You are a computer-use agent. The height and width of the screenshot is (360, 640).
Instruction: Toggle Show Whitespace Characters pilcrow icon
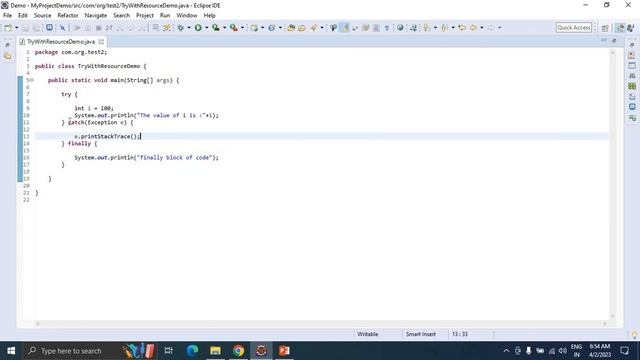(x=387, y=28)
